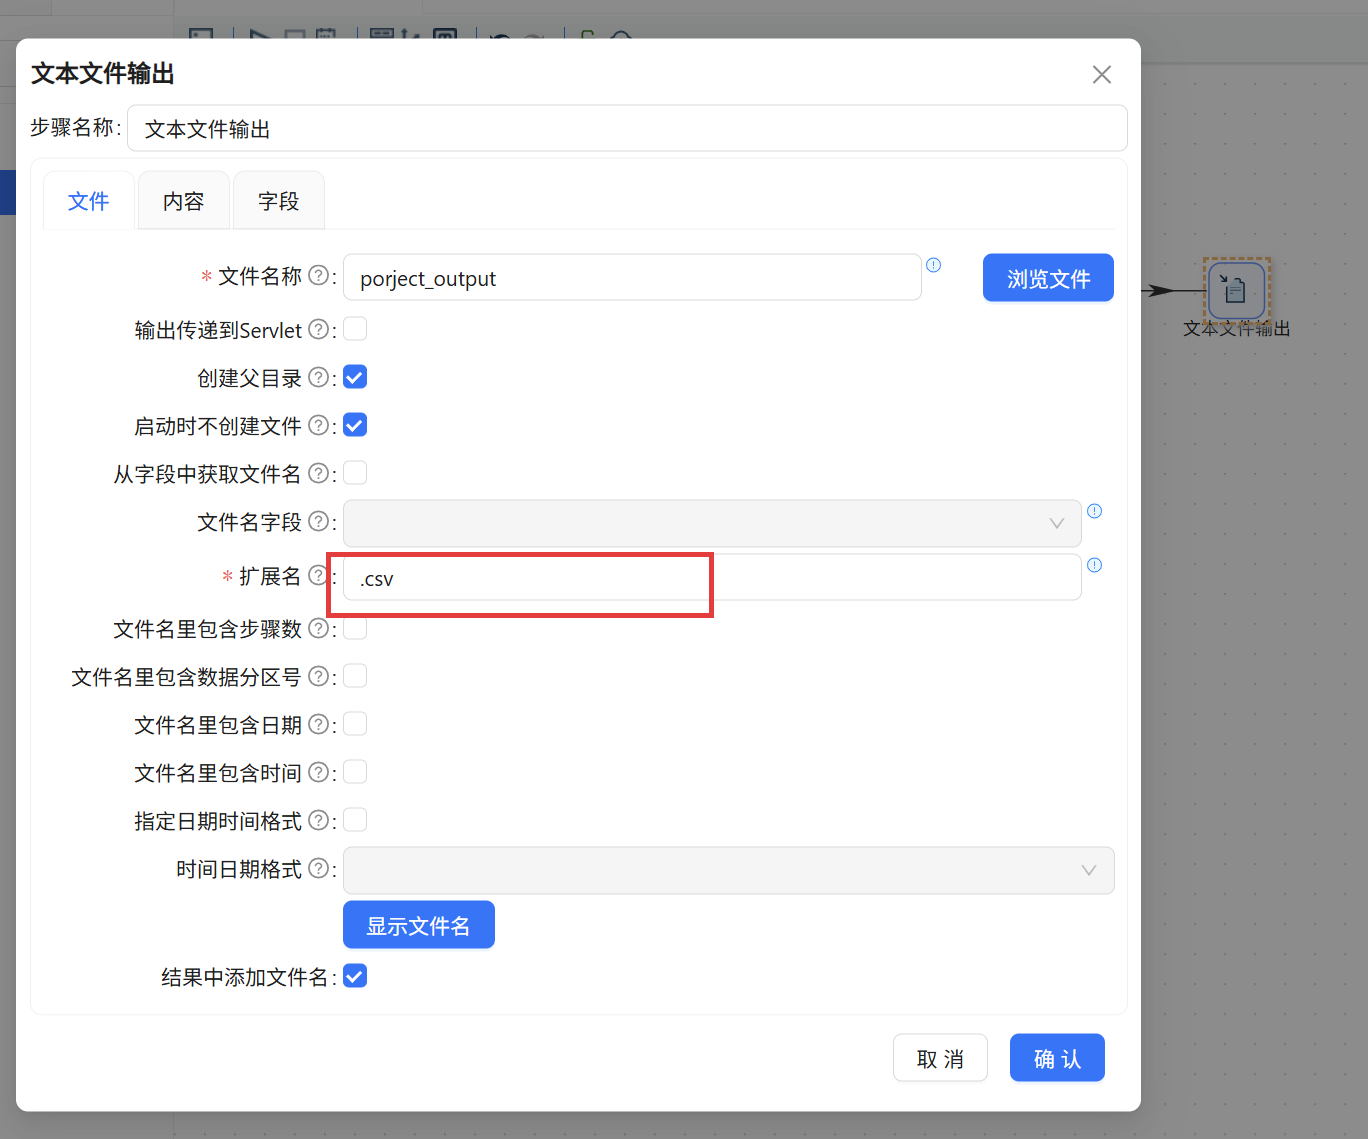Switch to 字段 tab
This screenshot has width=1368, height=1139.
click(x=278, y=201)
